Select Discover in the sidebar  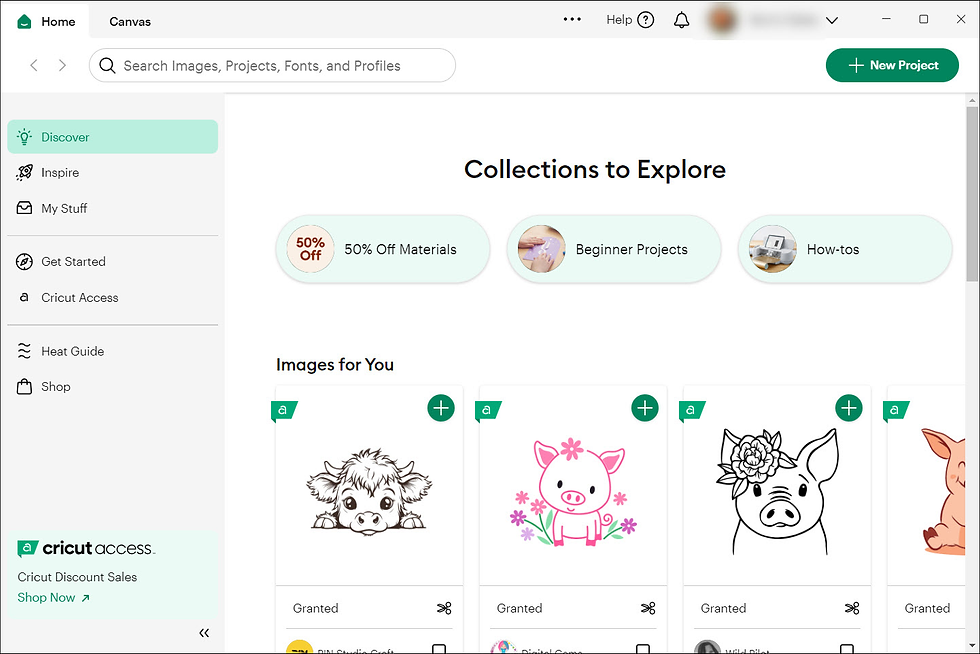112,137
